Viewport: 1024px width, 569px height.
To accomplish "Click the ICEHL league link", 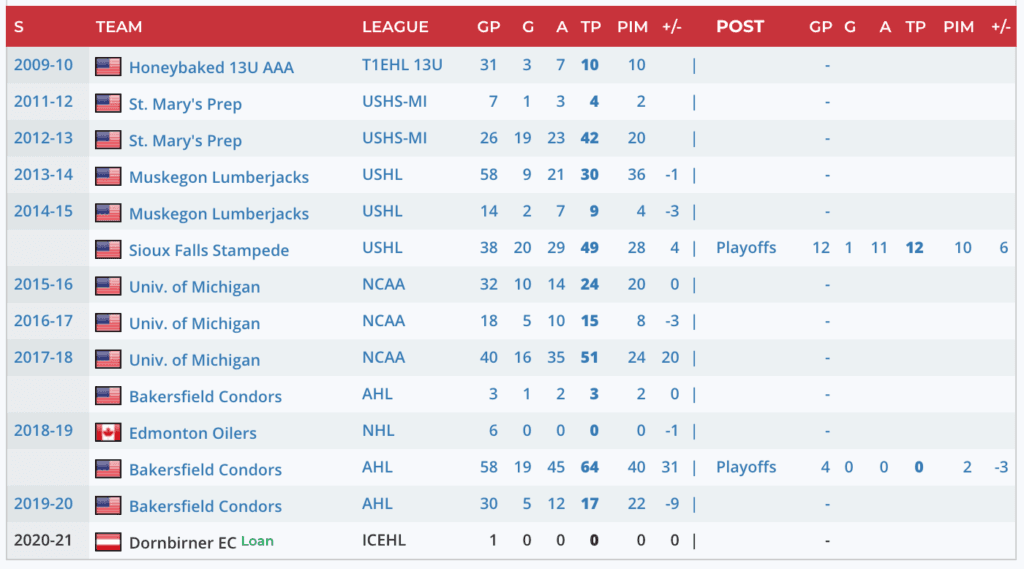I will tap(385, 541).
